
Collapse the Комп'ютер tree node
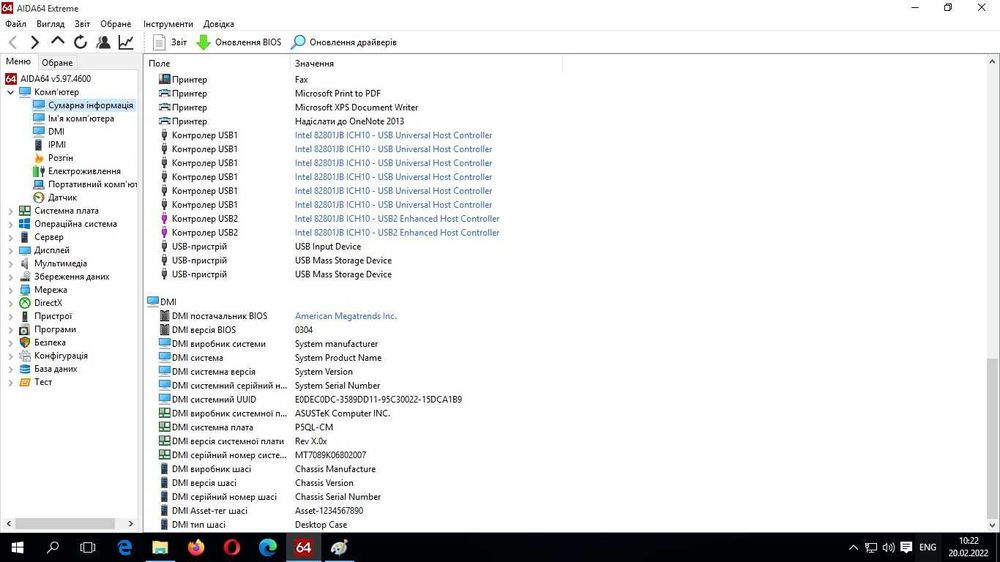(10, 92)
